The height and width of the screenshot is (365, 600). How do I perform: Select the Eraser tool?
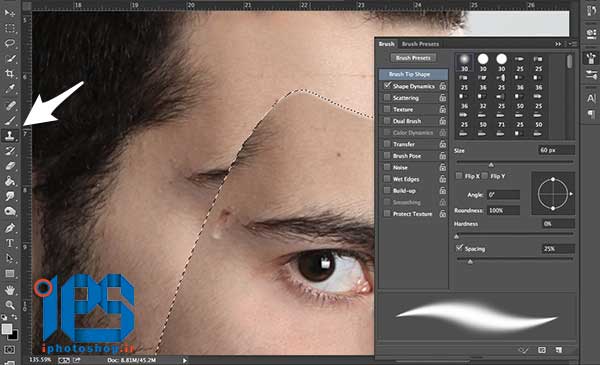[10, 166]
